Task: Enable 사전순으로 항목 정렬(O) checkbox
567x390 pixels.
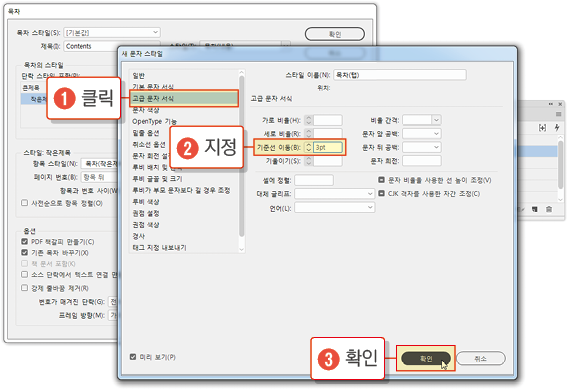Action: click(x=24, y=203)
